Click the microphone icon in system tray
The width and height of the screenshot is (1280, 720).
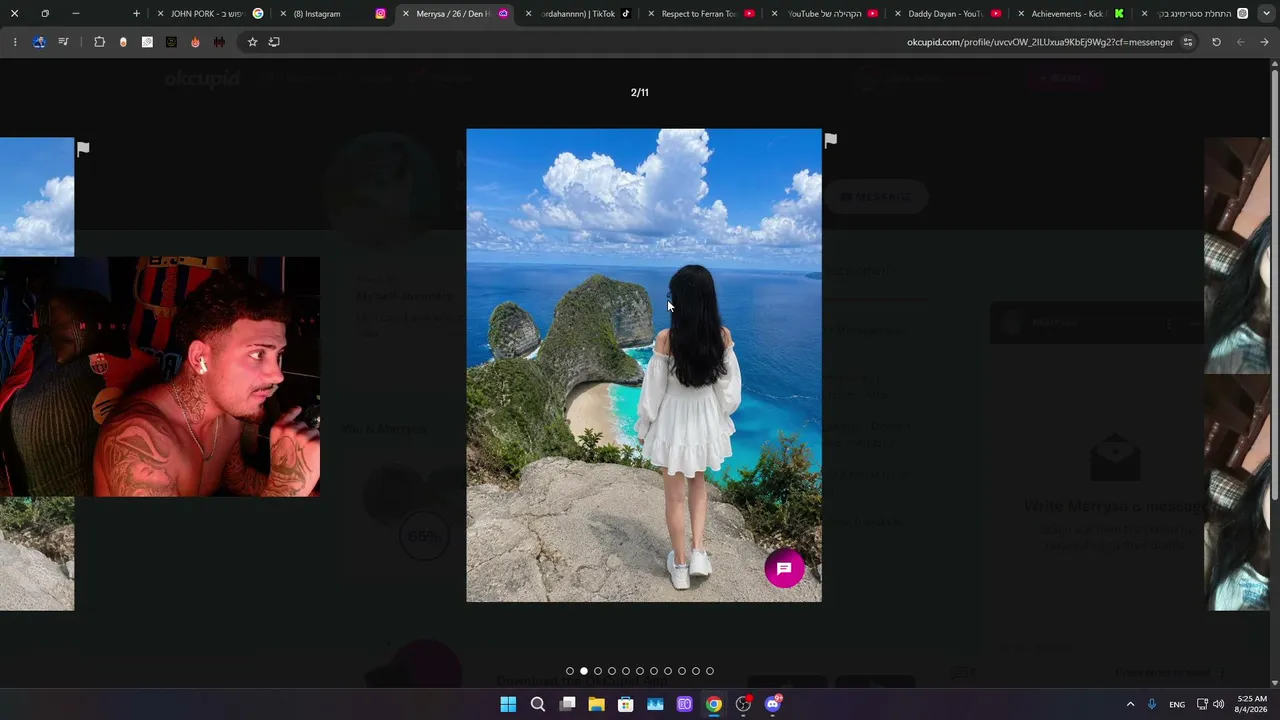[x=1152, y=704]
